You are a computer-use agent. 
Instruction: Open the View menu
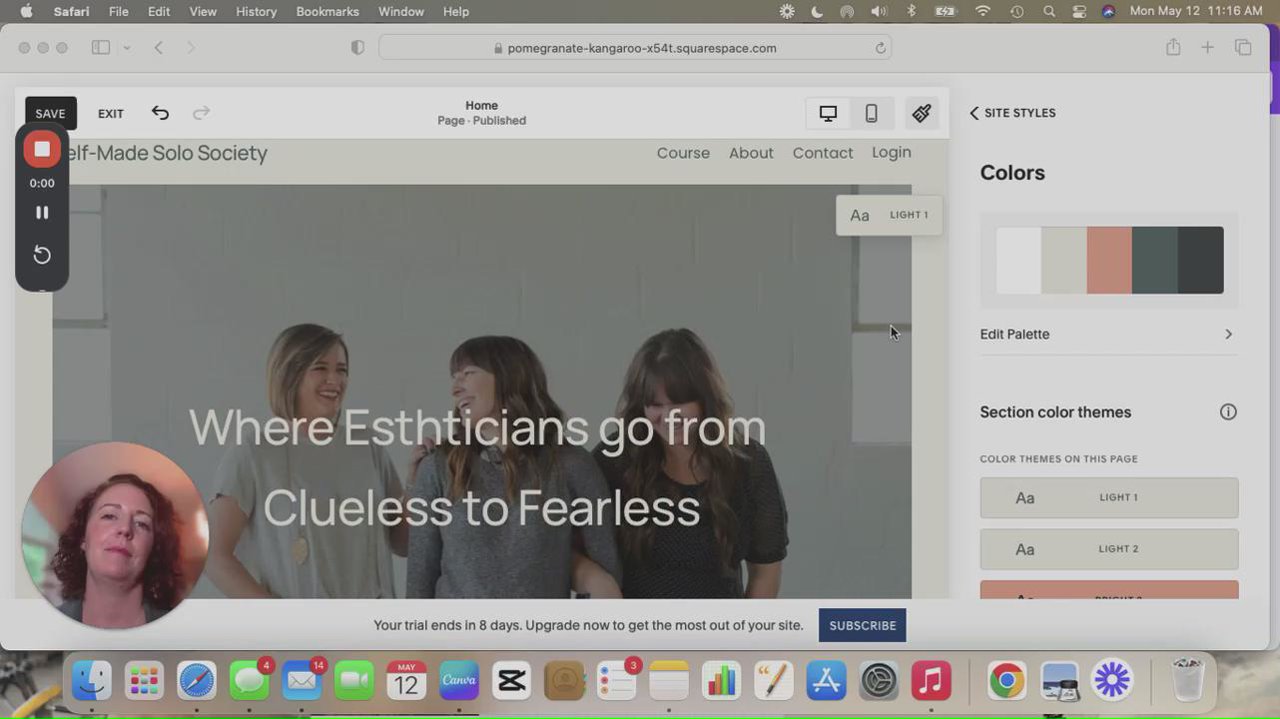203,11
